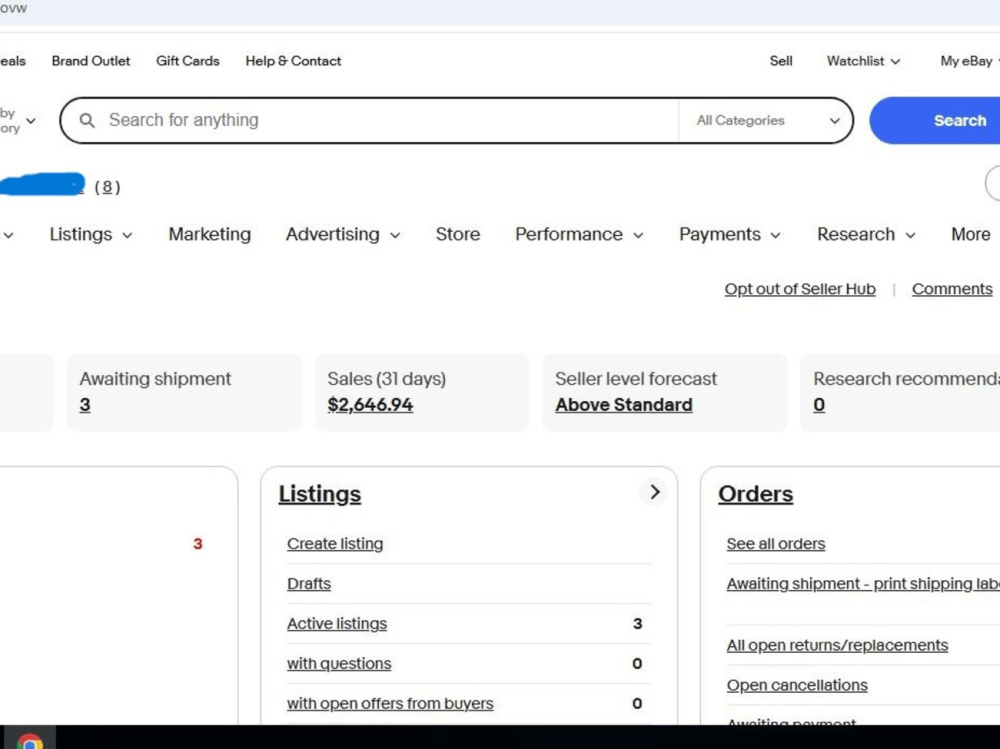The image size is (1000, 749).
Task: Switch to the Marketing tab
Action: click(209, 234)
